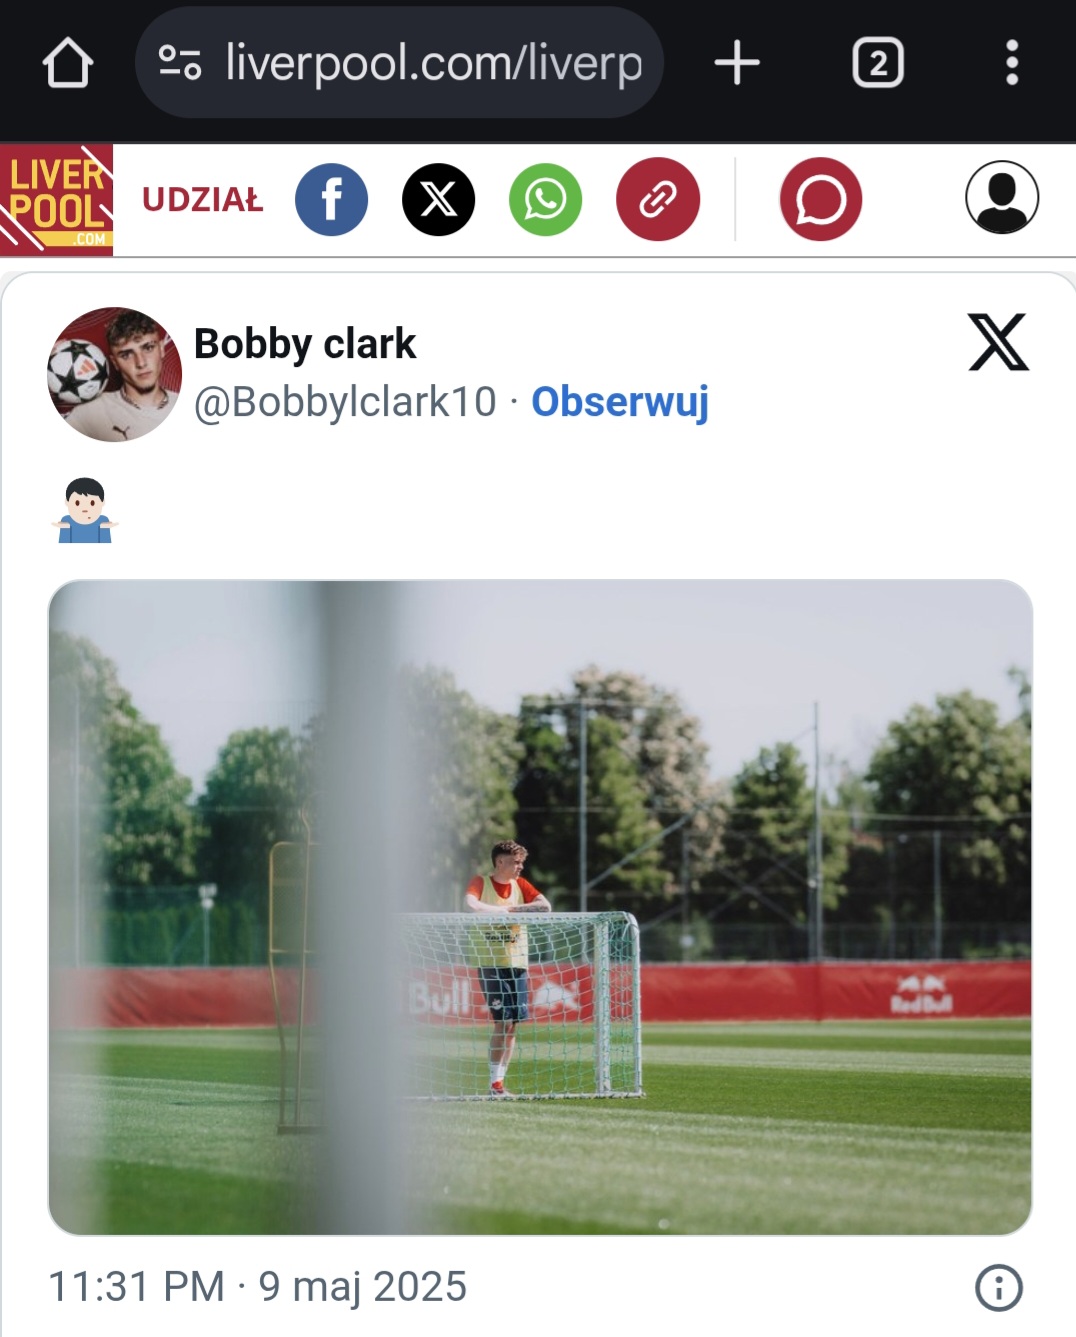This screenshot has width=1076, height=1337.
Task: Click Obserwuj to follow the account
Action: point(620,402)
